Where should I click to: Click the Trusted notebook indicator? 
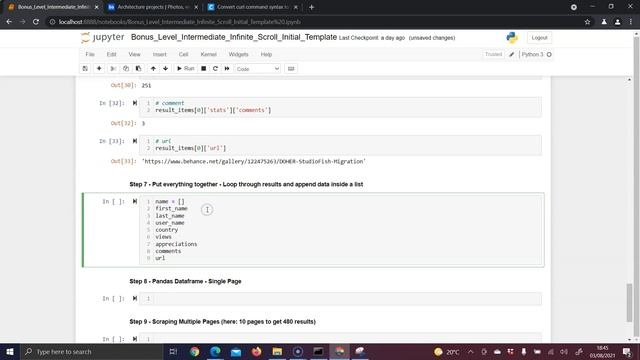(x=493, y=54)
